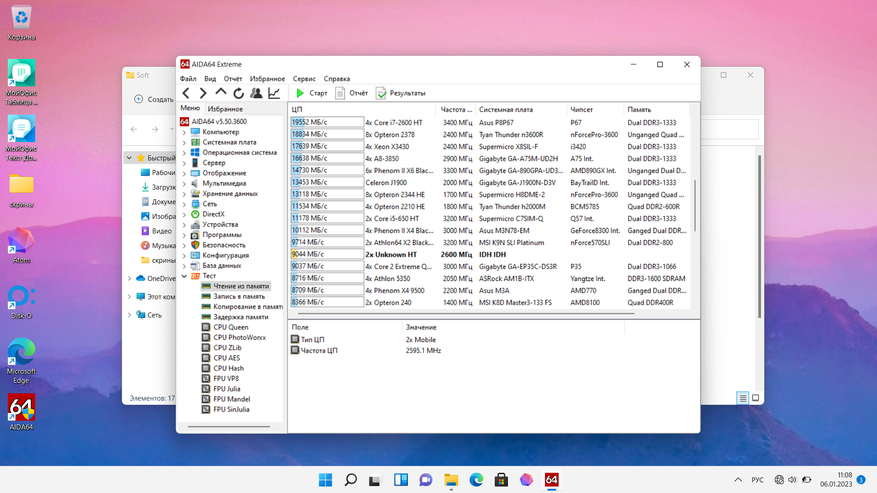Expand the DirectX tree node
This screenshot has height=493, width=877.
pyautogui.click(x=185, y=214)
